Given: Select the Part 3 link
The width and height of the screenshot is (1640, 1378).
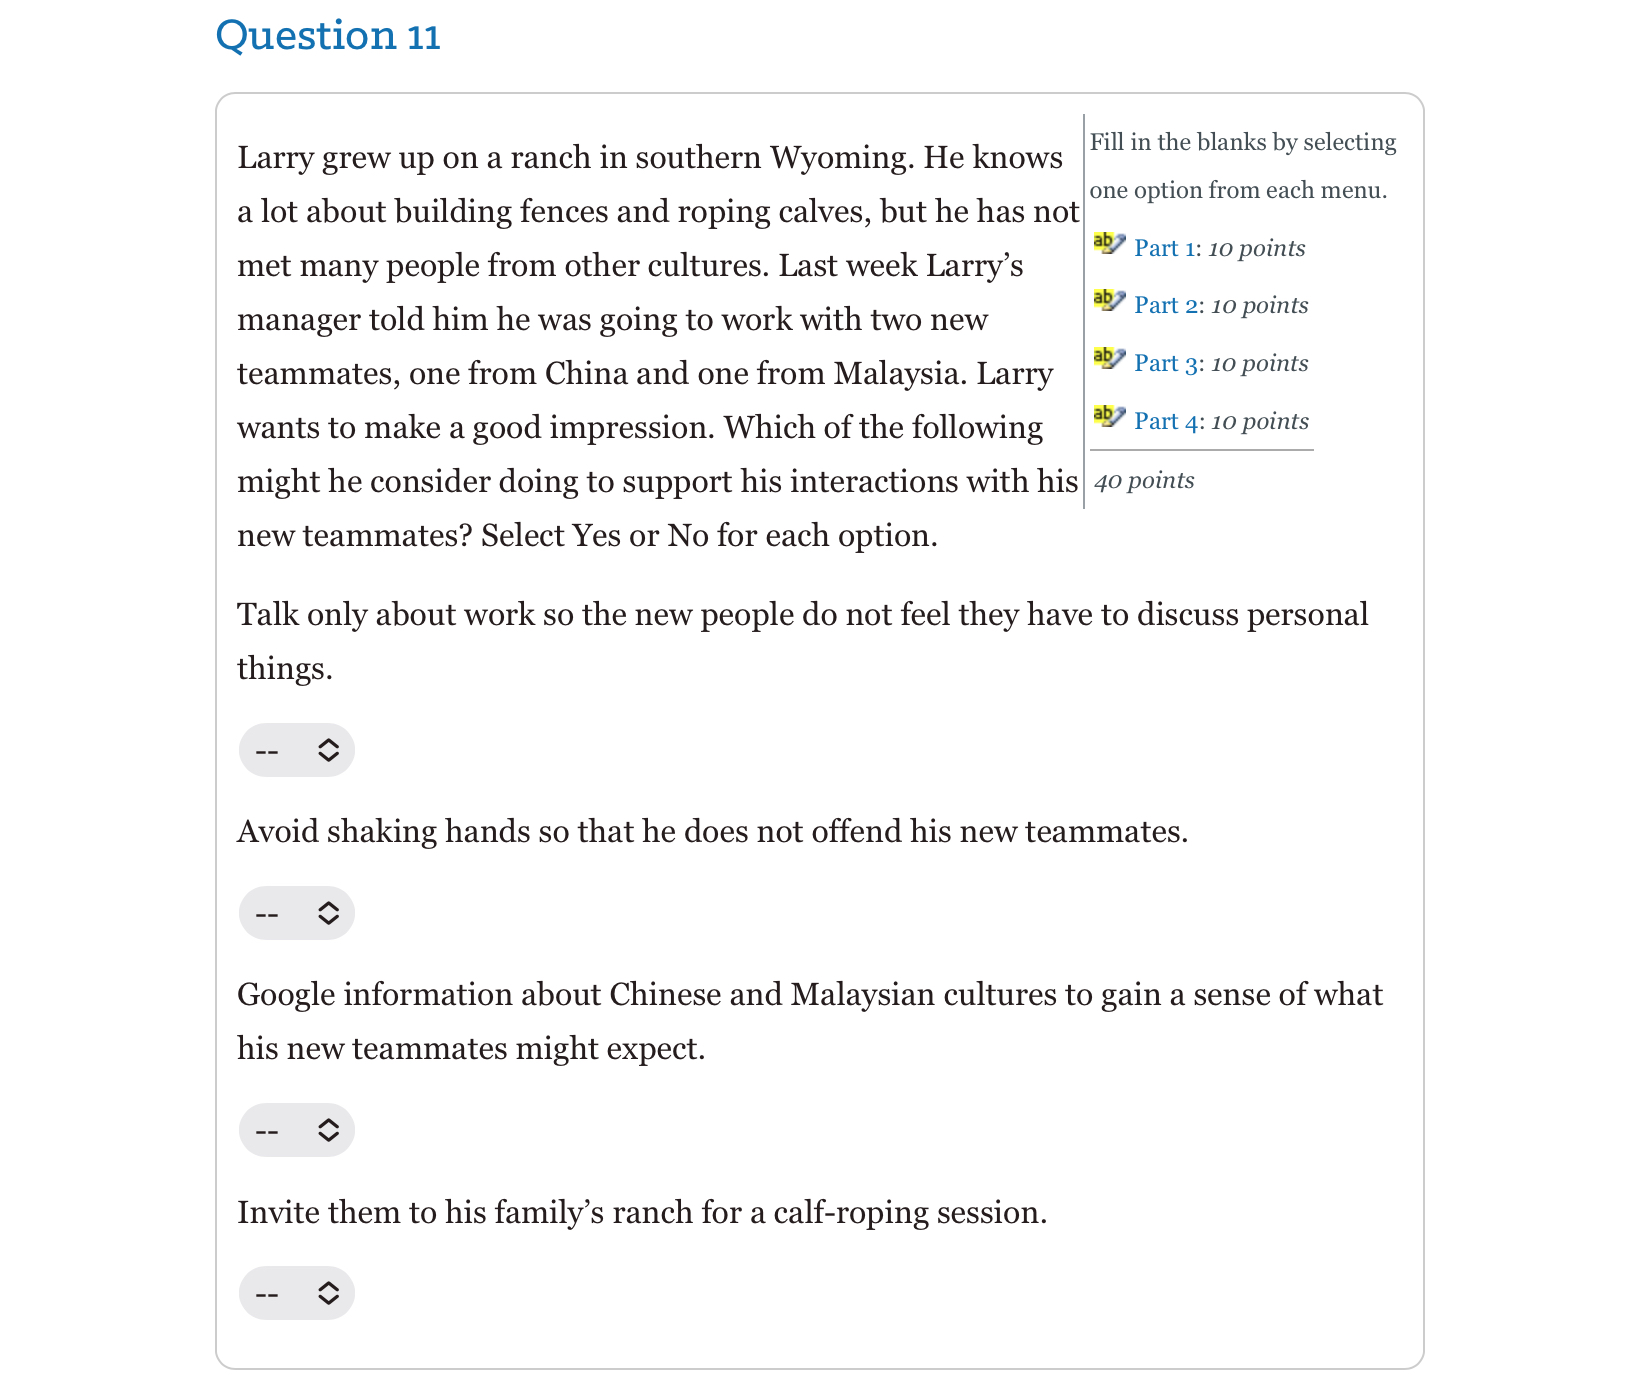Looking at the screenshot, I should pos(1167,363).
